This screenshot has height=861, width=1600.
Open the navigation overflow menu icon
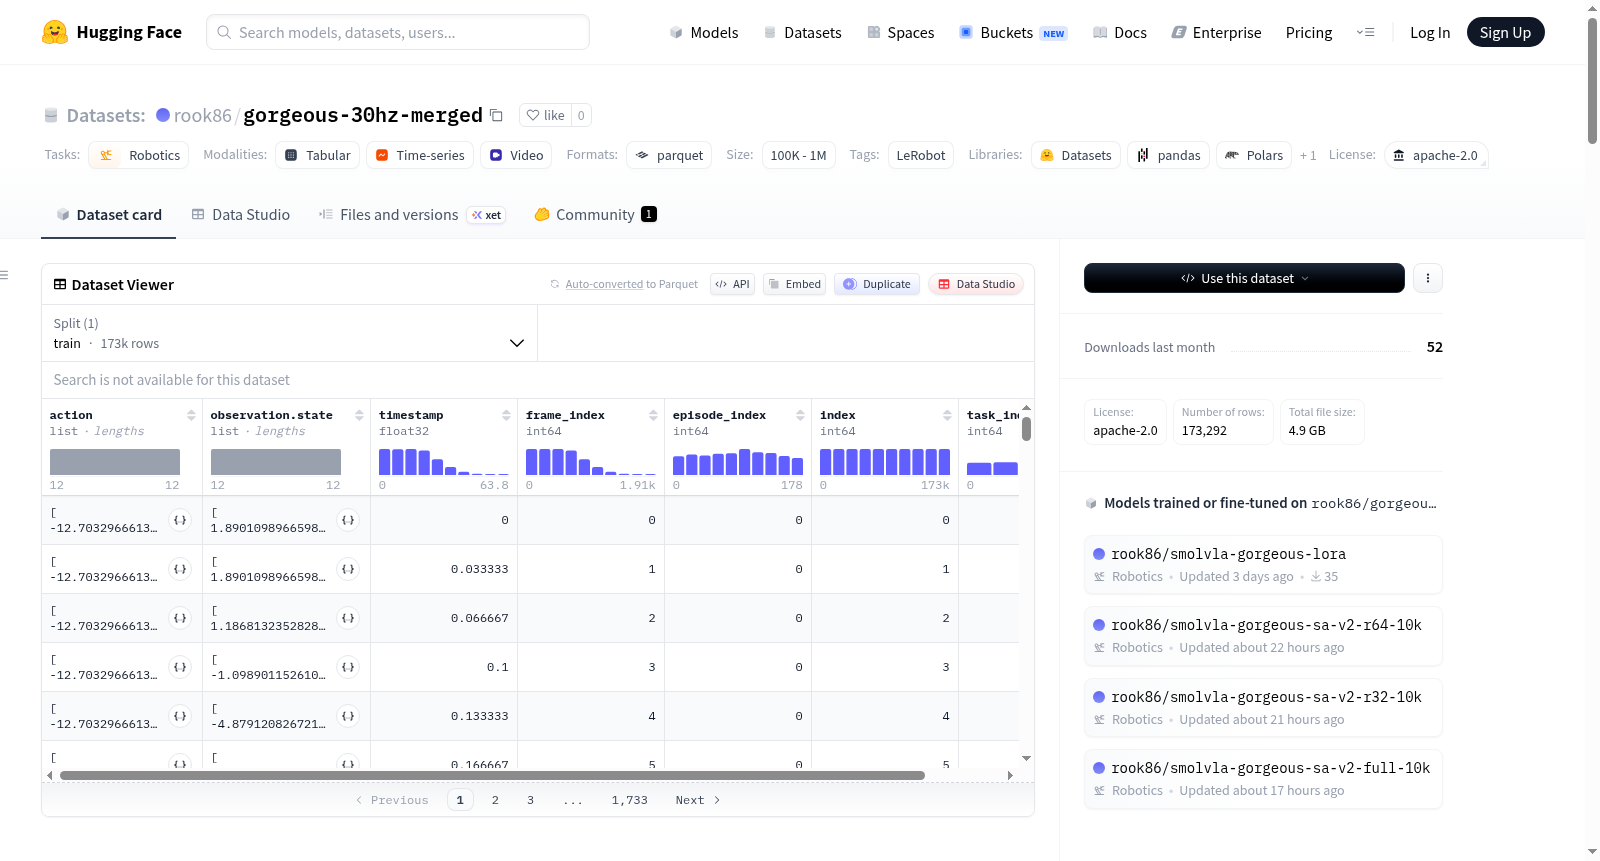(x=1365, y=32)
